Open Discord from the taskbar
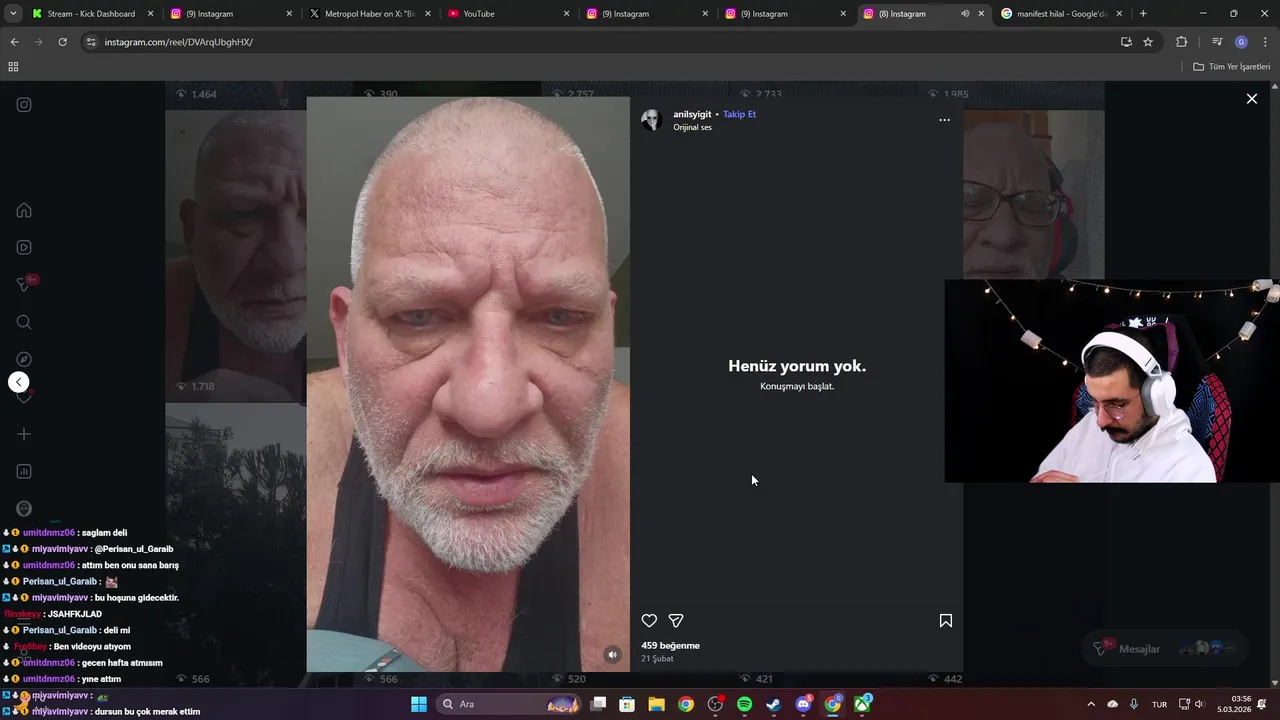1280x720 pixels. coord(803,704)
